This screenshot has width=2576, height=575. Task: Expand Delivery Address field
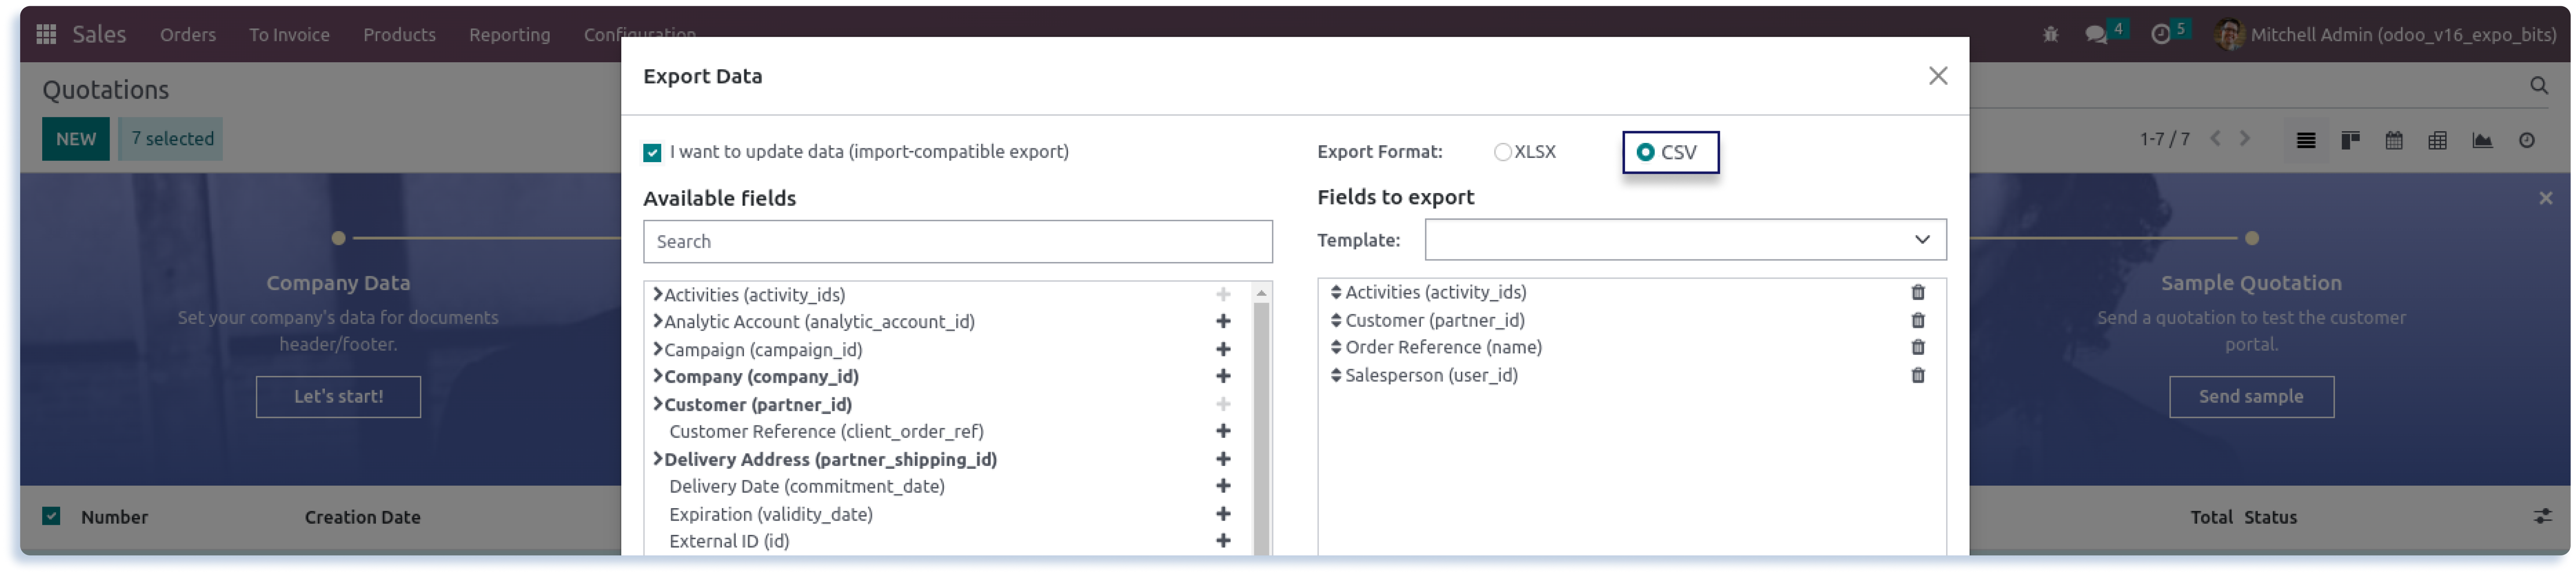[x=657, y=459]
